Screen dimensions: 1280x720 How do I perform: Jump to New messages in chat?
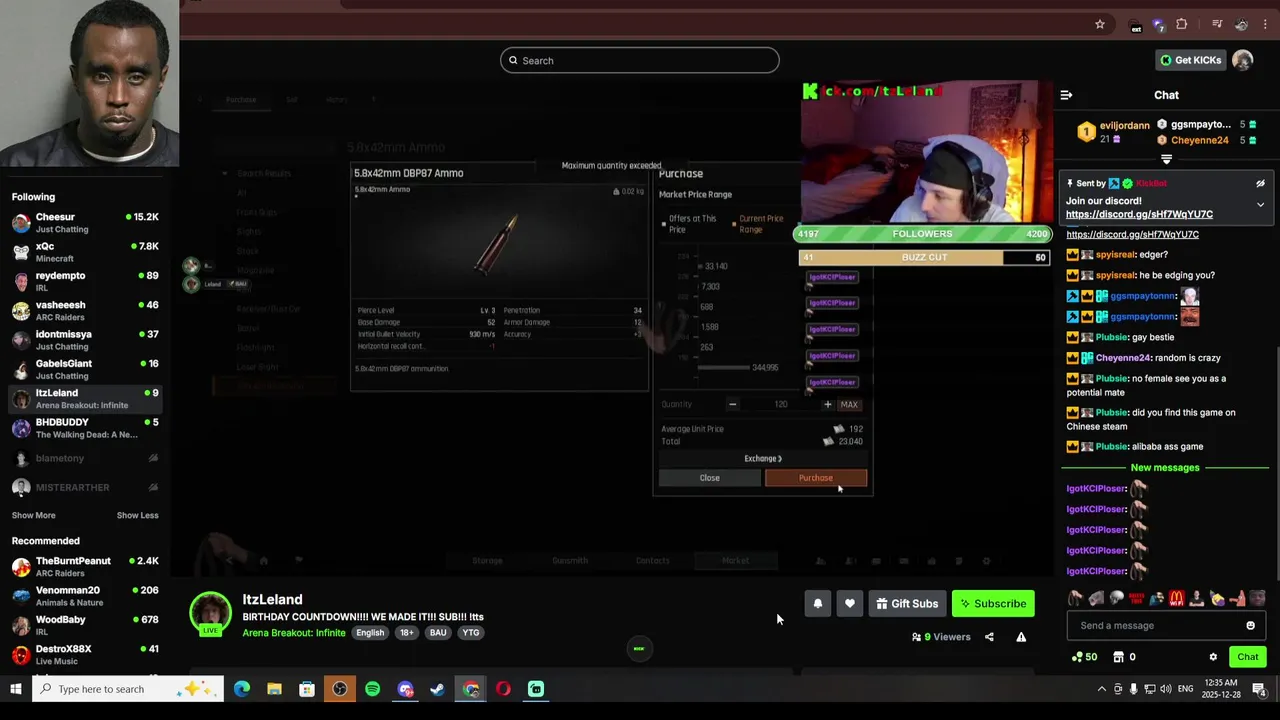point(1164,468)
